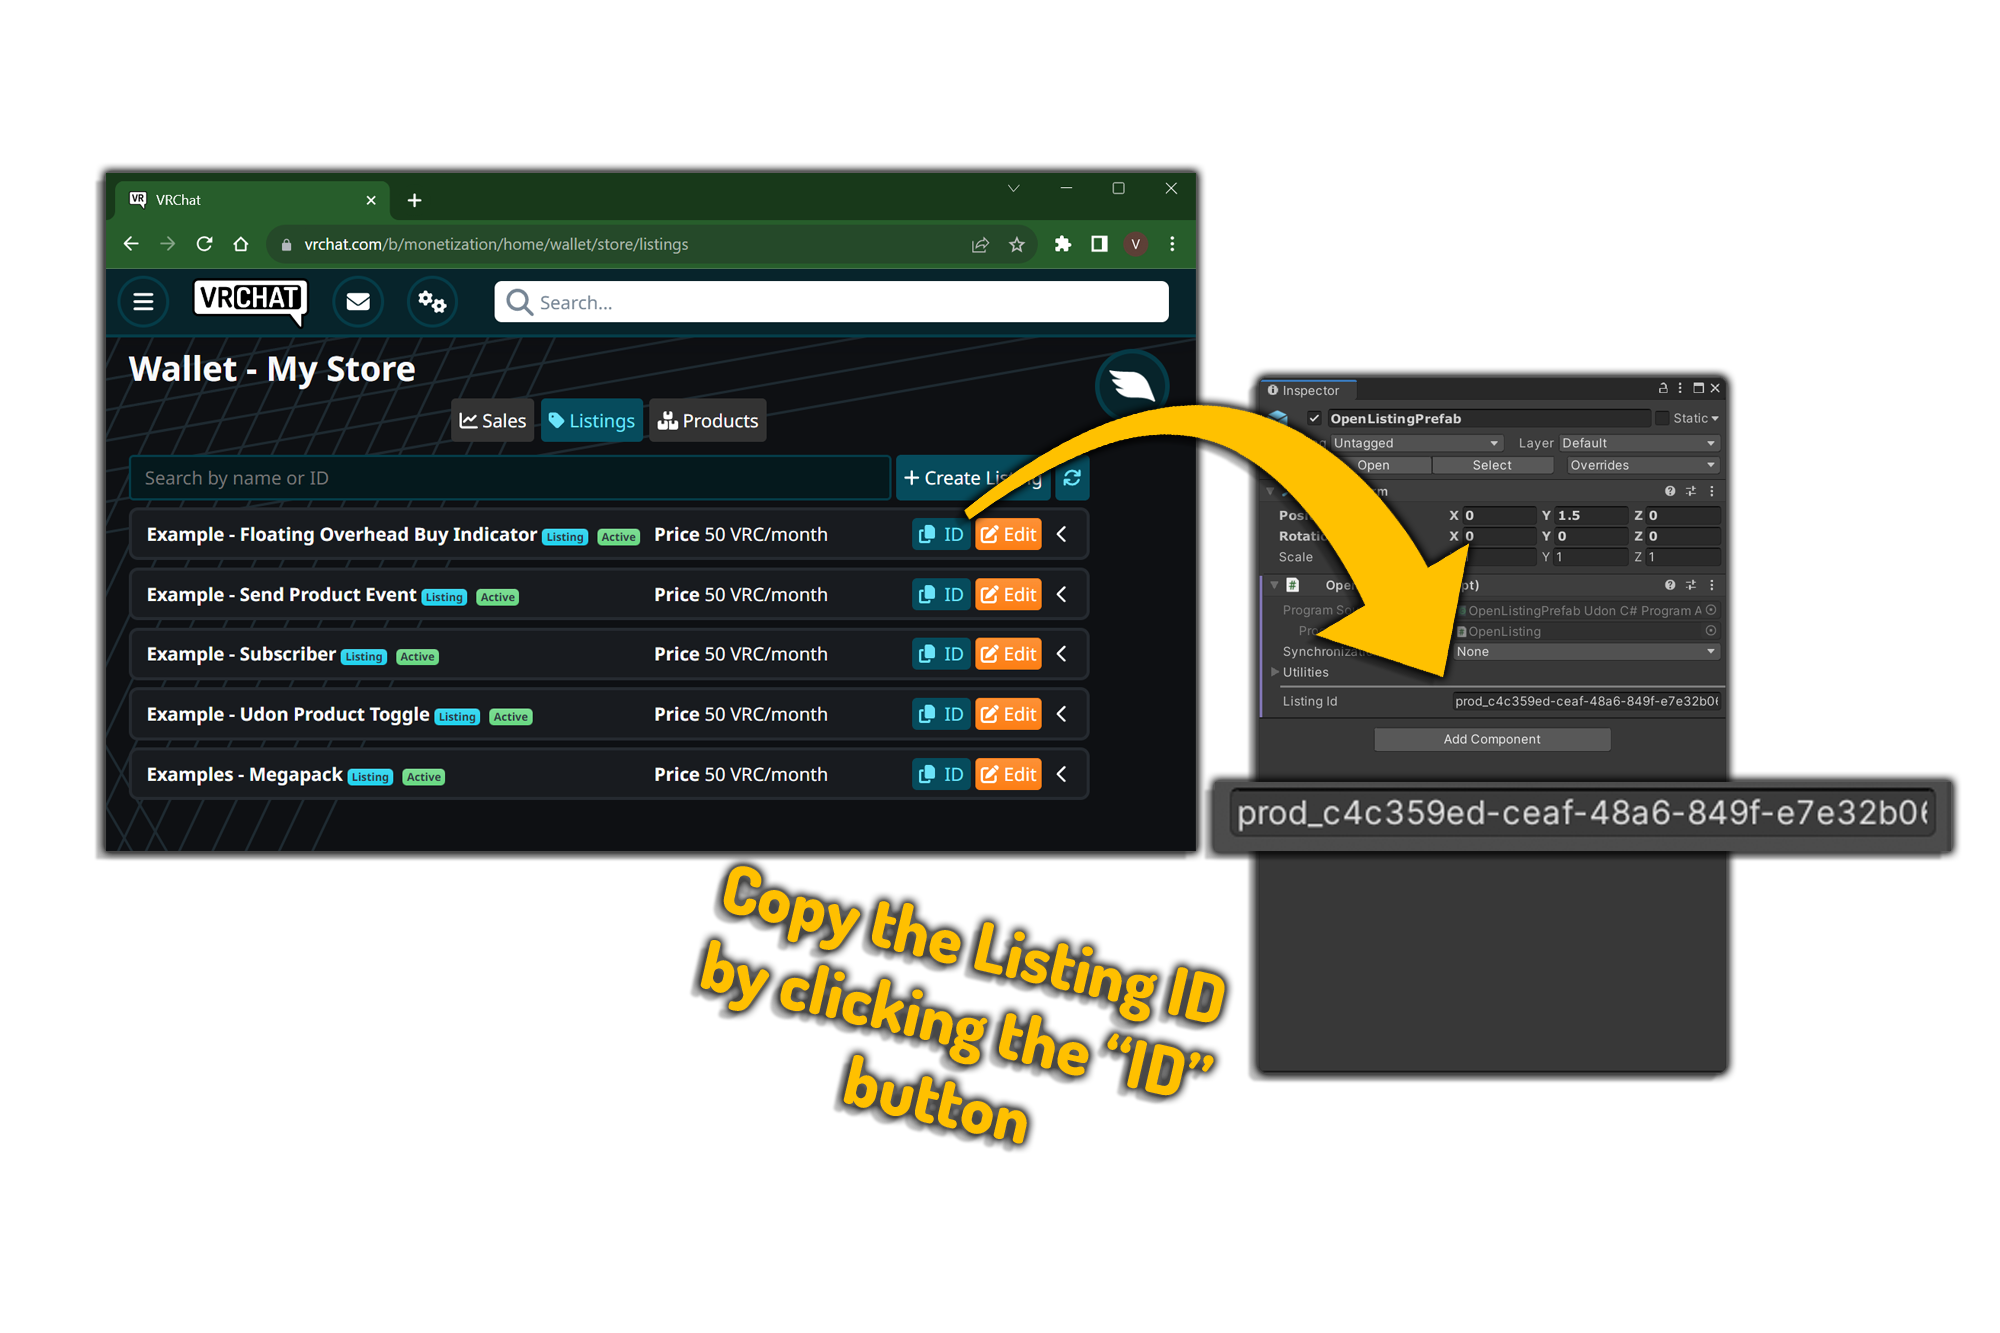Open the Untagged tag dropdown
This screenshot has height=1333, width=2000.
(x=1415, y=443)
